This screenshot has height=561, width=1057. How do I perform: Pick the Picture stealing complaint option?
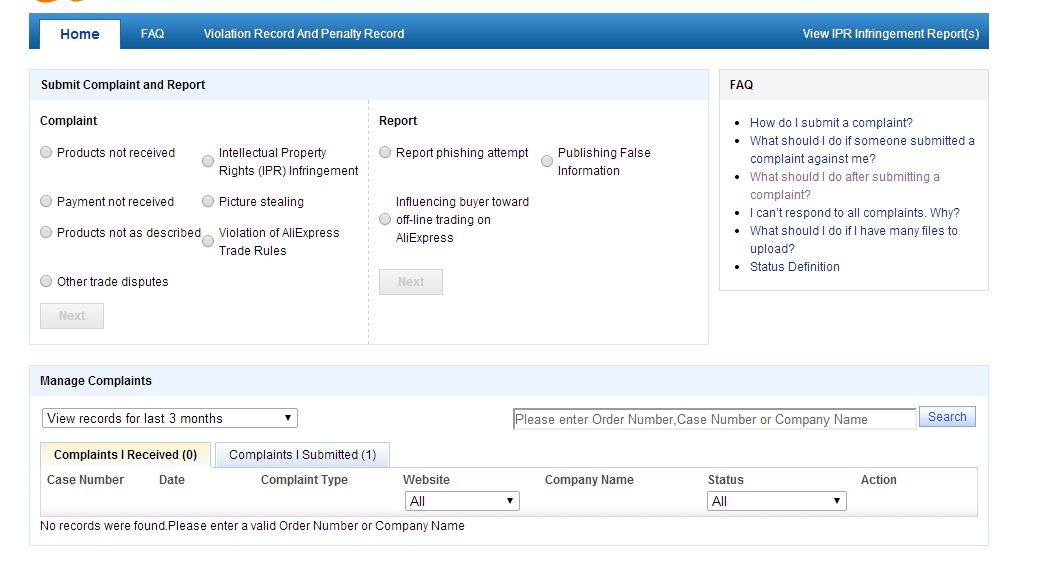(x=208, y=202)
